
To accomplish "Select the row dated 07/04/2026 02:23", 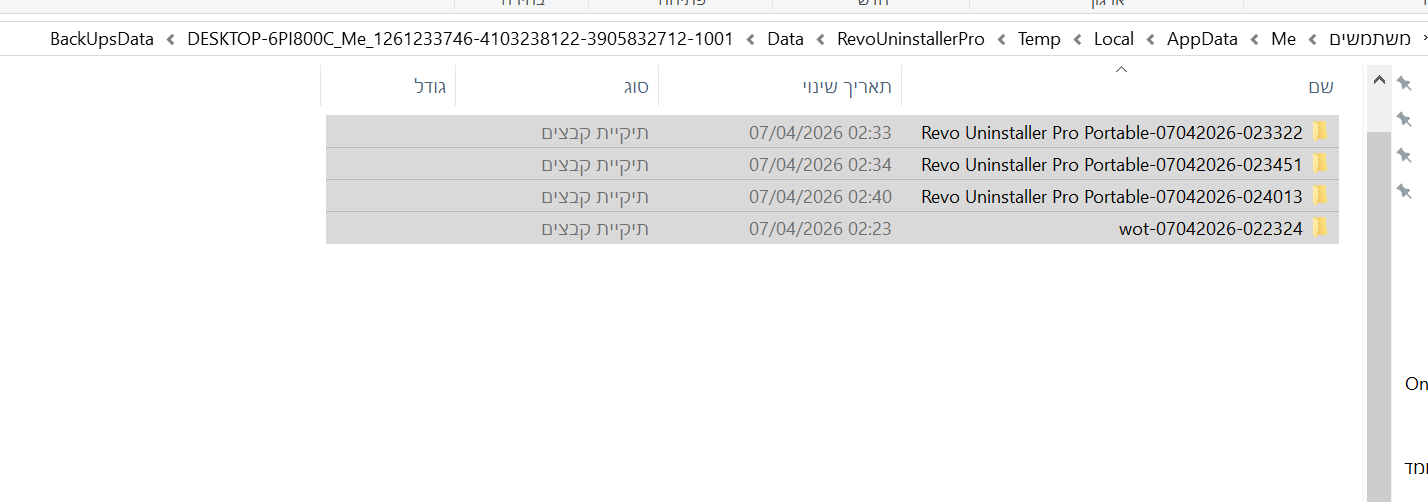I will [820, 228].
